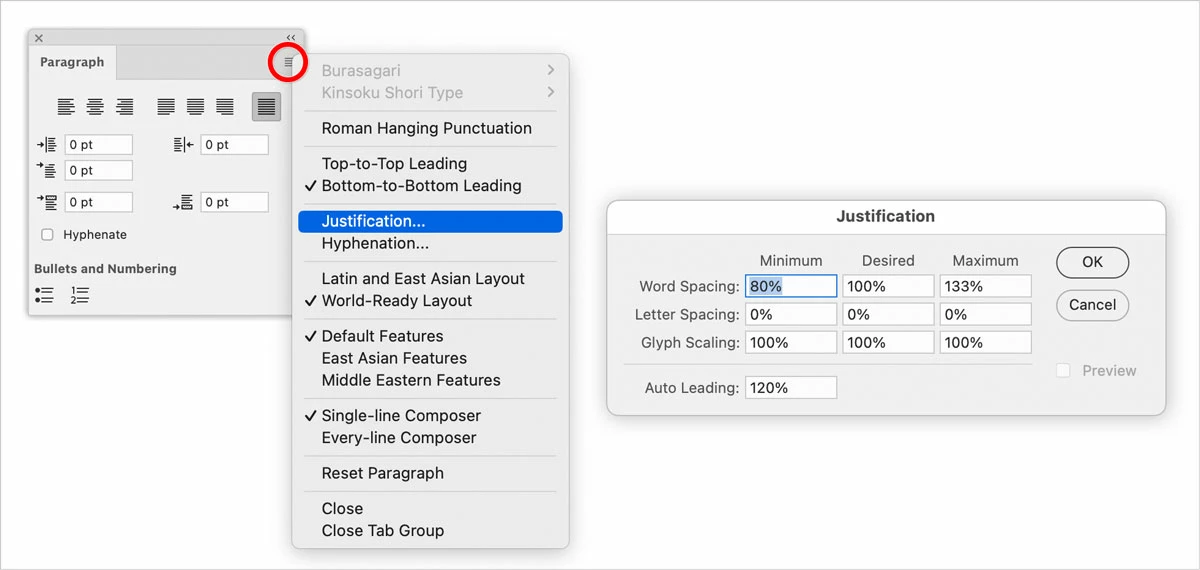Viewport: 1200px width, 570px height.
Task: Click the left align text icon
Action: pyautogui.click(x=66, y=106)
